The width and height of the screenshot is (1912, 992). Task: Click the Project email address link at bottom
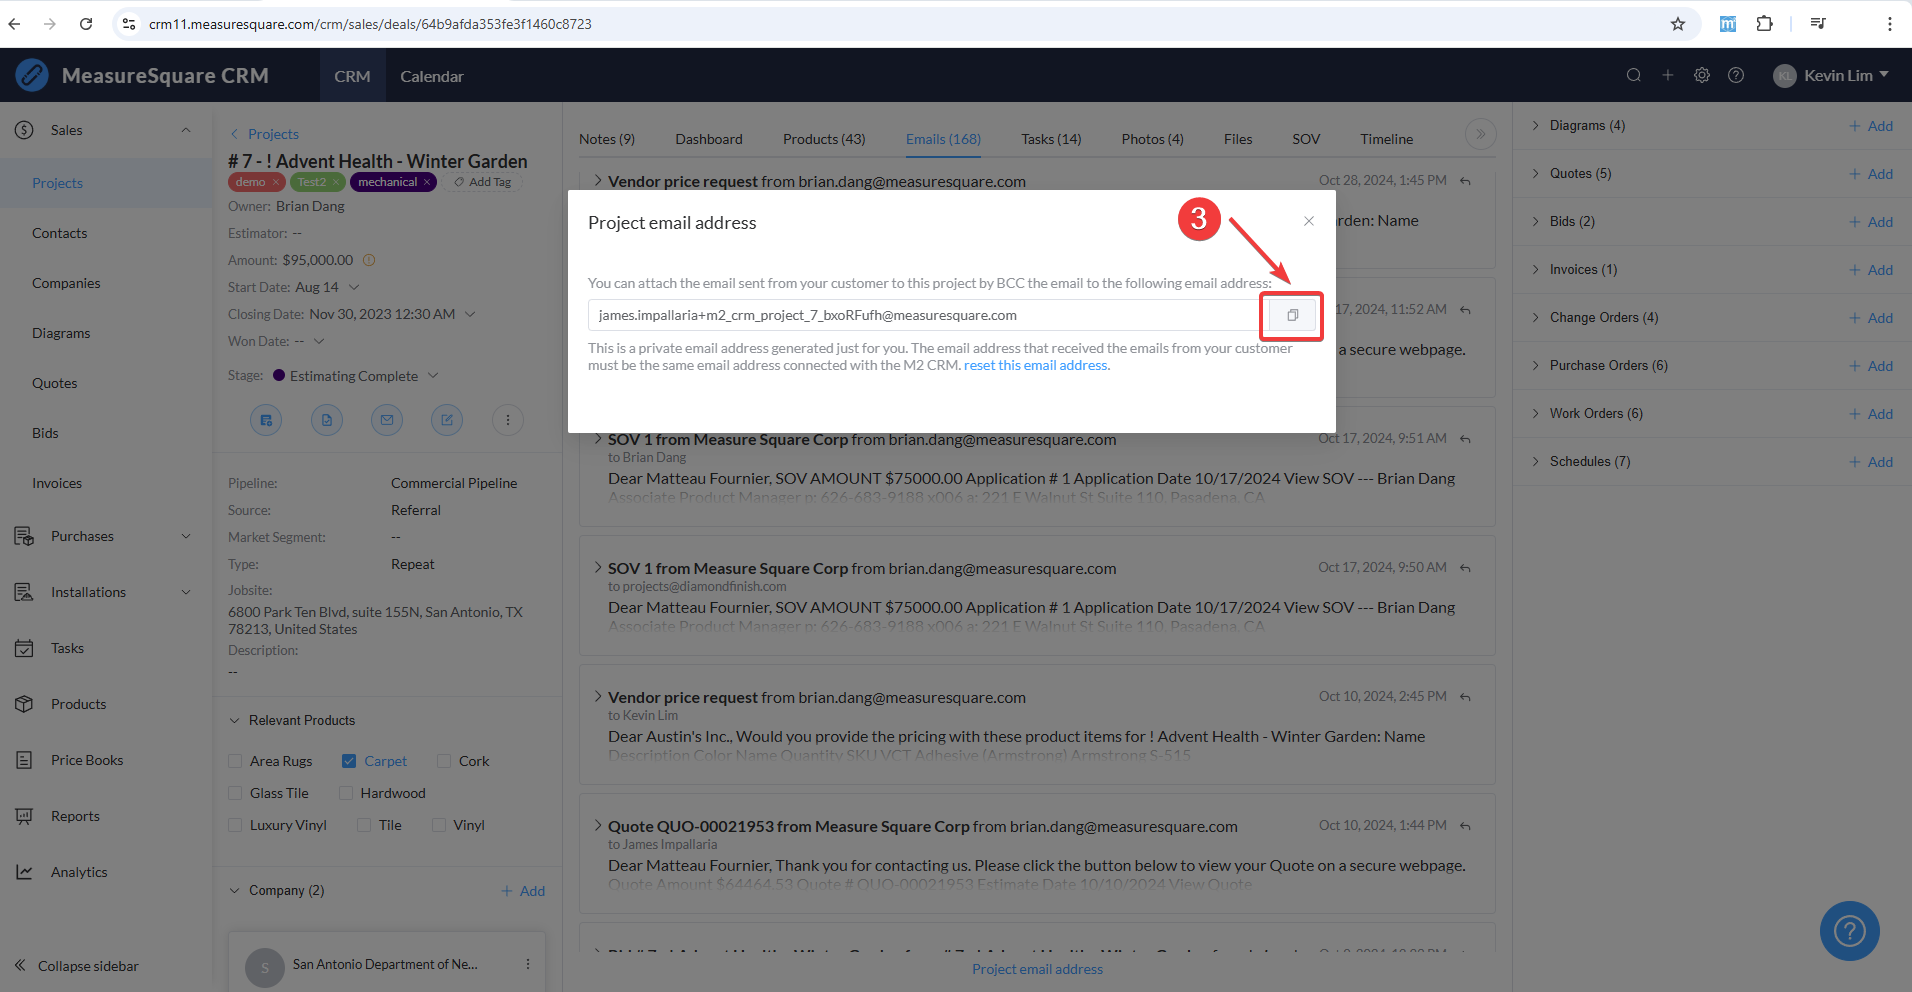coord(1037,969)
